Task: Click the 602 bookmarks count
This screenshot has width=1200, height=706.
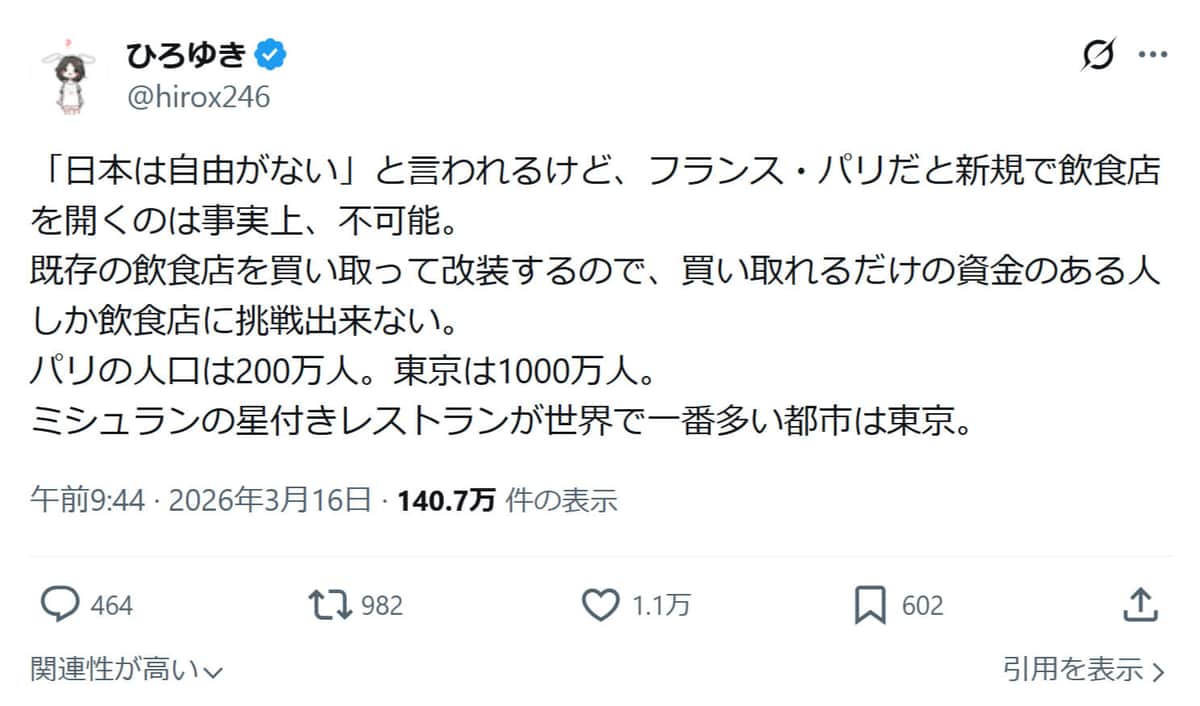Action: (922, 605)
